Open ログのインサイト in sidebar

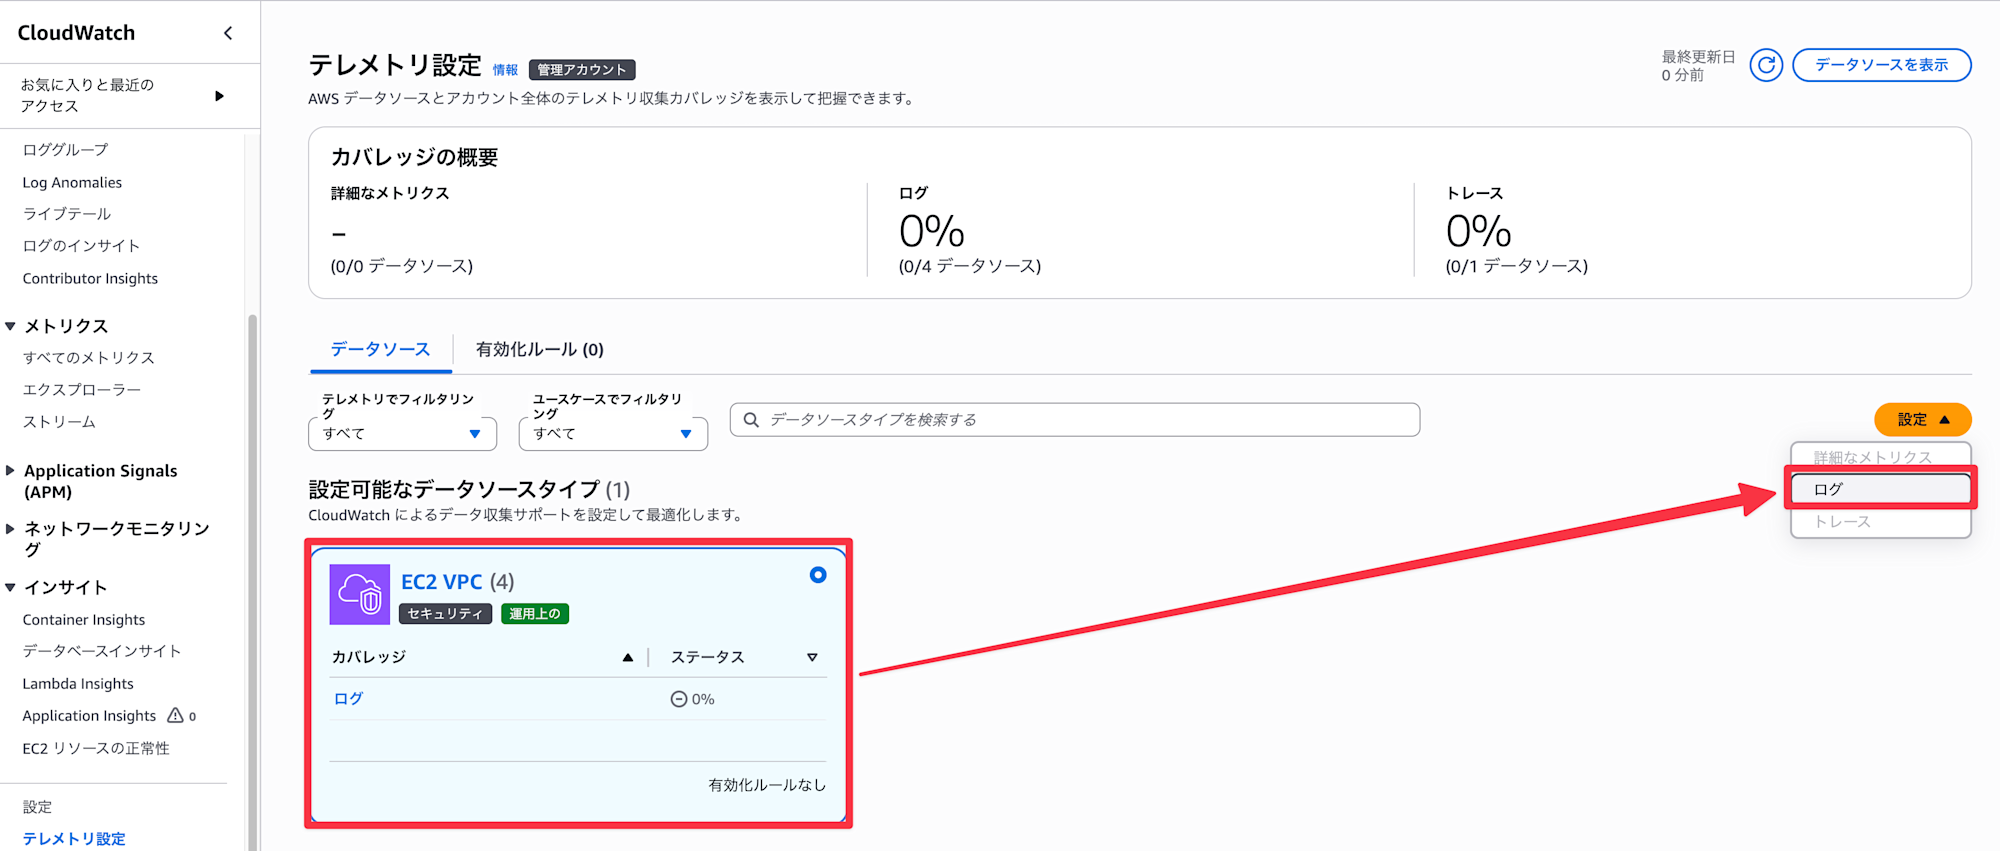pos(81,246)
